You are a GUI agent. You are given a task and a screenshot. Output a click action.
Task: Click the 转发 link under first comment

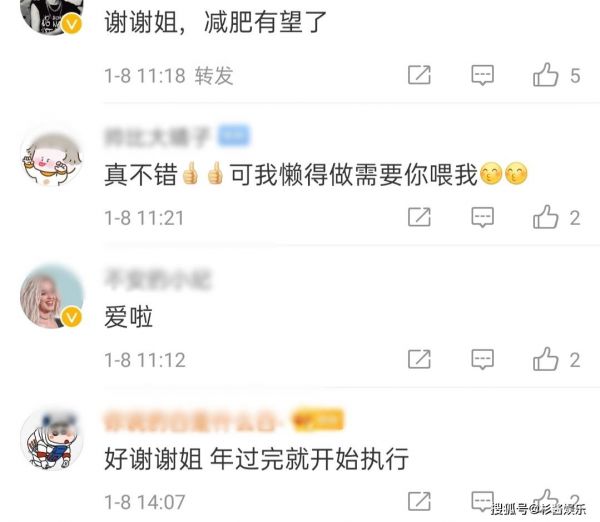tap(214, 75)
